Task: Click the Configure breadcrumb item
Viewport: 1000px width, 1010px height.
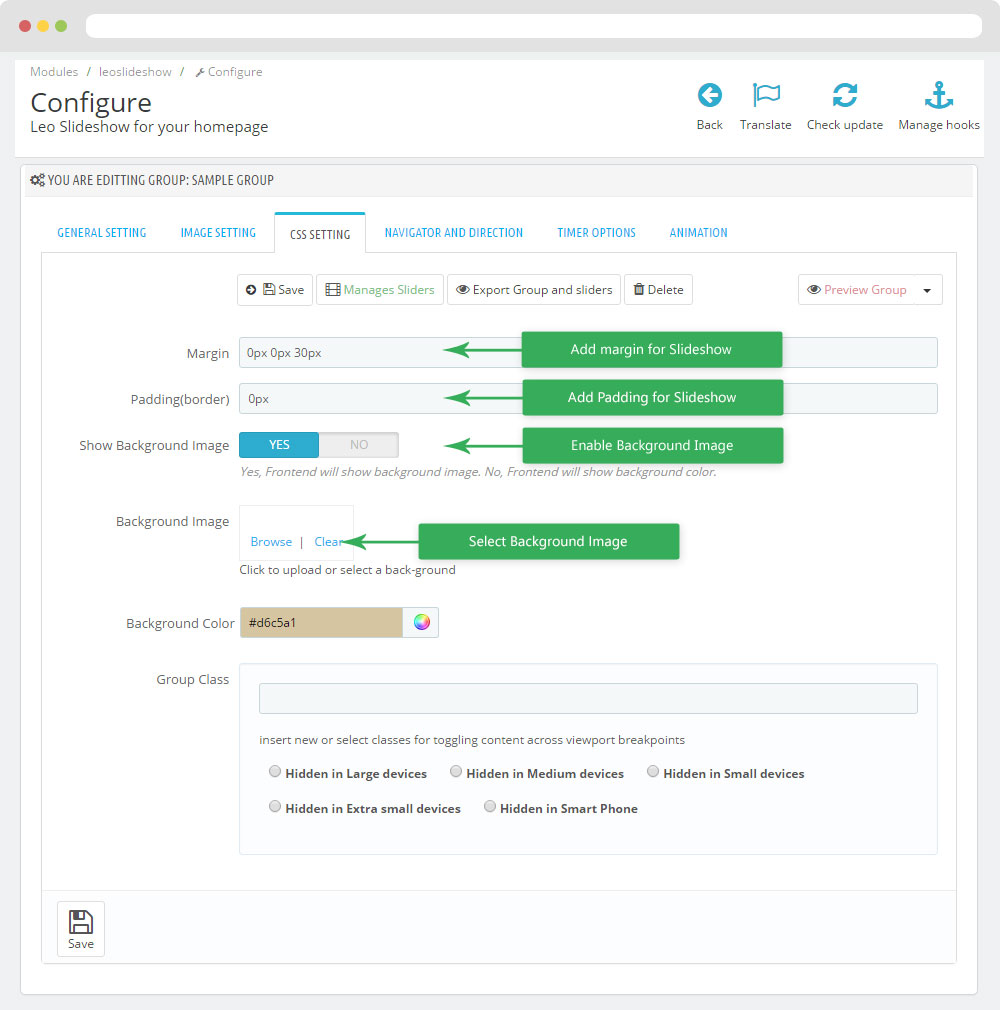Action: pos(229,71)
